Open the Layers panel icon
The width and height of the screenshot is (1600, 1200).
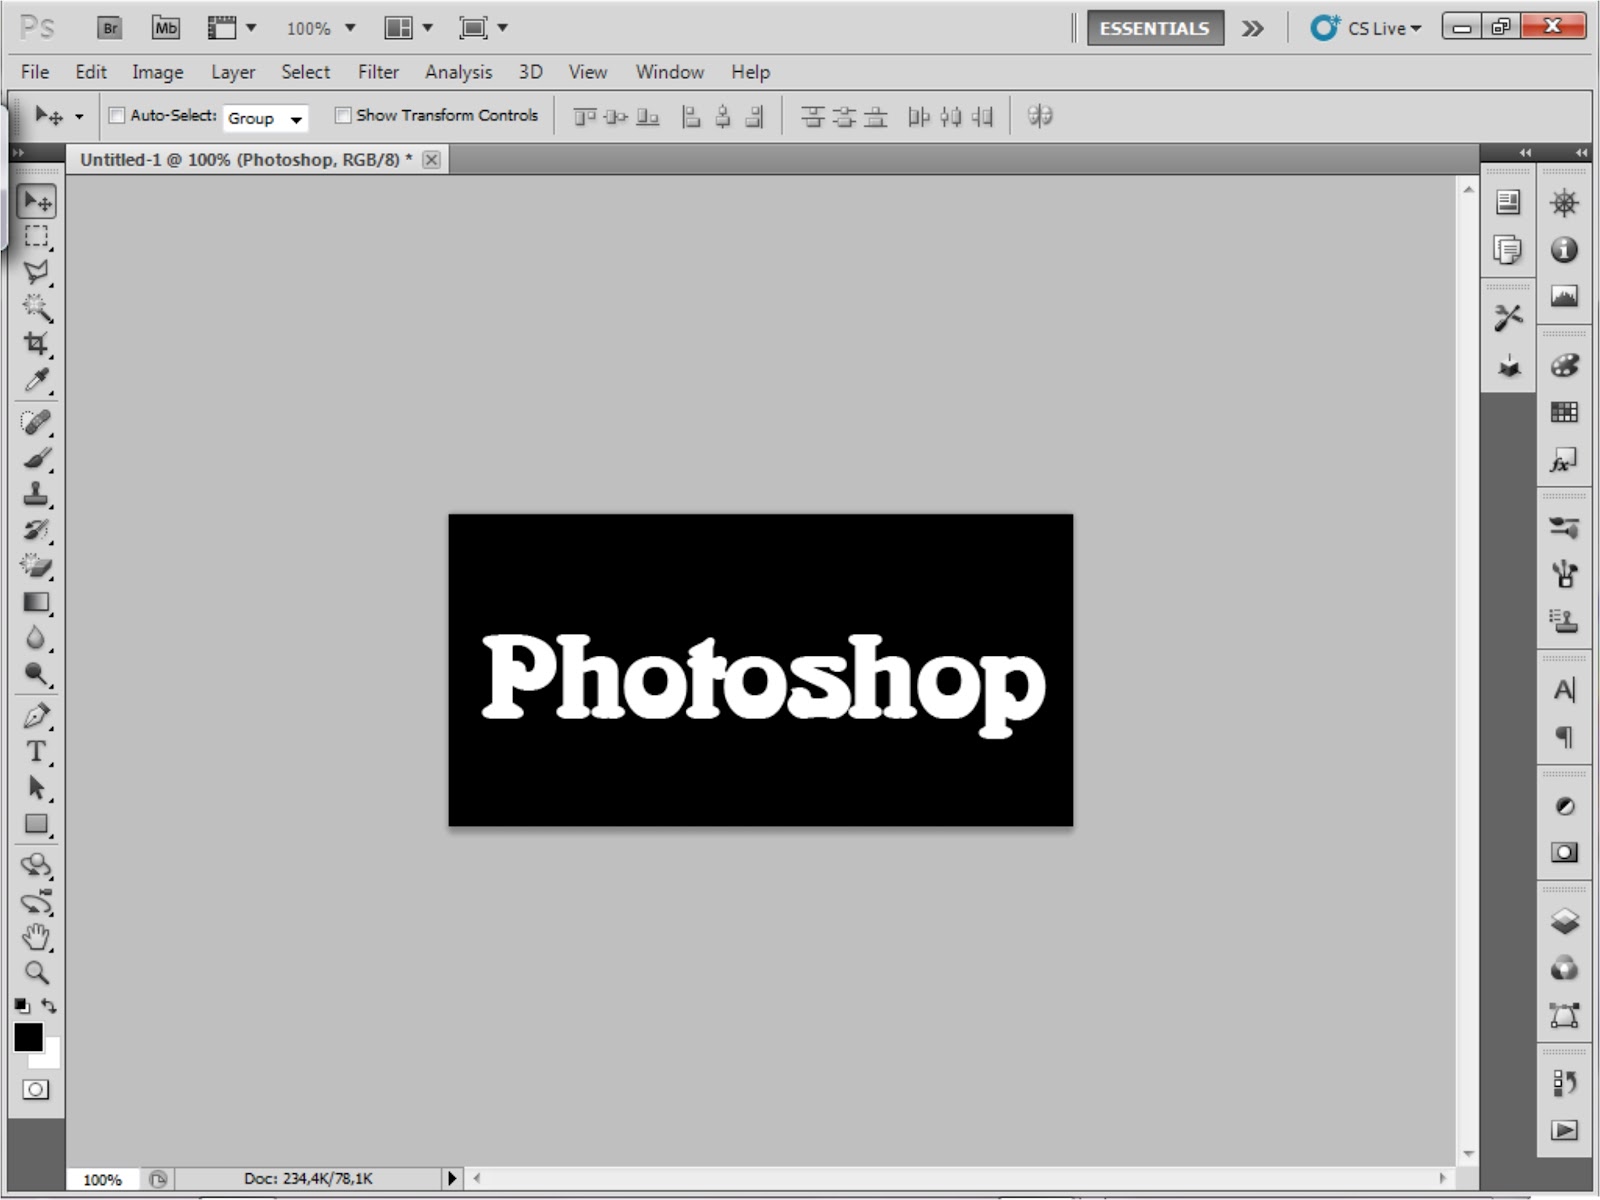coord(1565,921)
